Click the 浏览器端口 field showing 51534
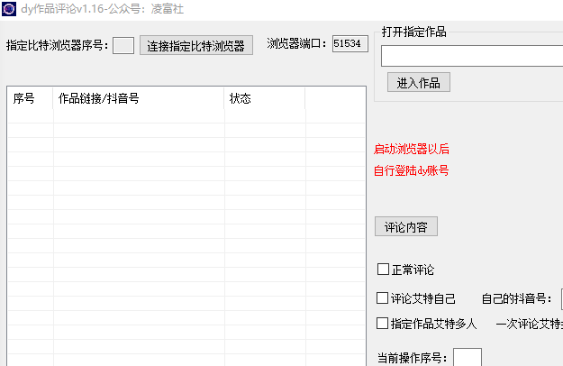Image resolution: width=563 pixels, height=366 pixels. pyautogui.click(x=350, y=43)
